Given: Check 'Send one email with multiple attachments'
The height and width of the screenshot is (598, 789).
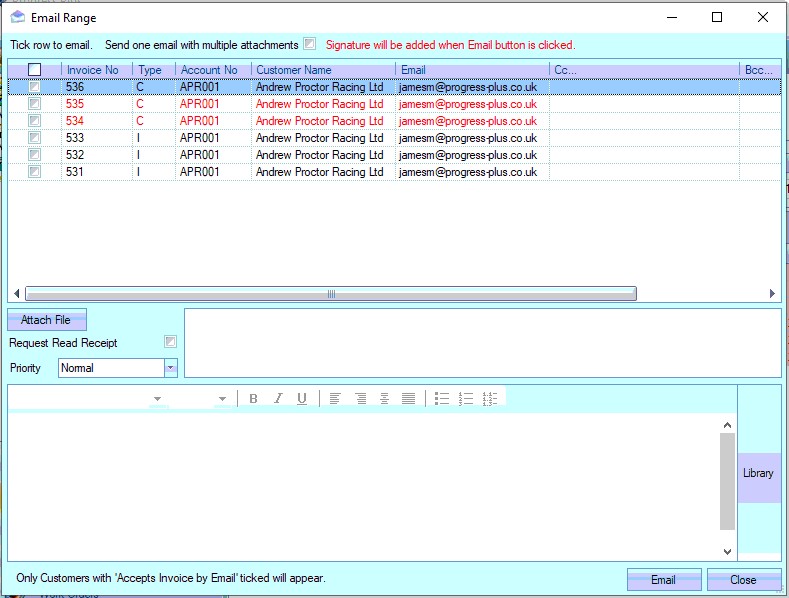Looking at the screenshot, I should pos(310,44).
